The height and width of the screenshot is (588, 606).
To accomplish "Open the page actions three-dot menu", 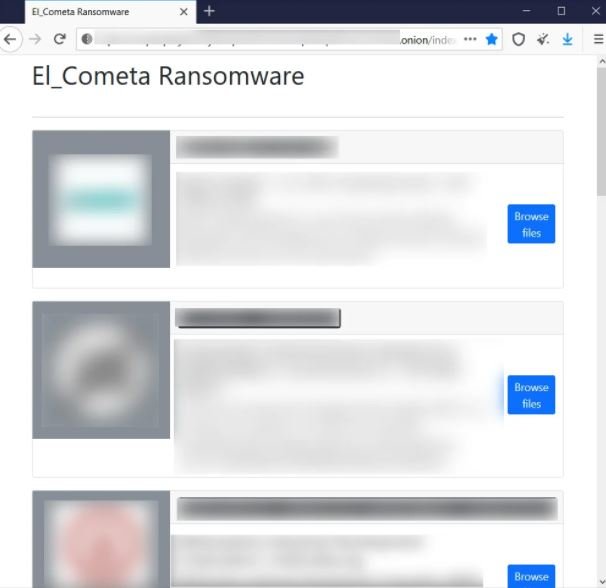I will (x=470, y=39).
